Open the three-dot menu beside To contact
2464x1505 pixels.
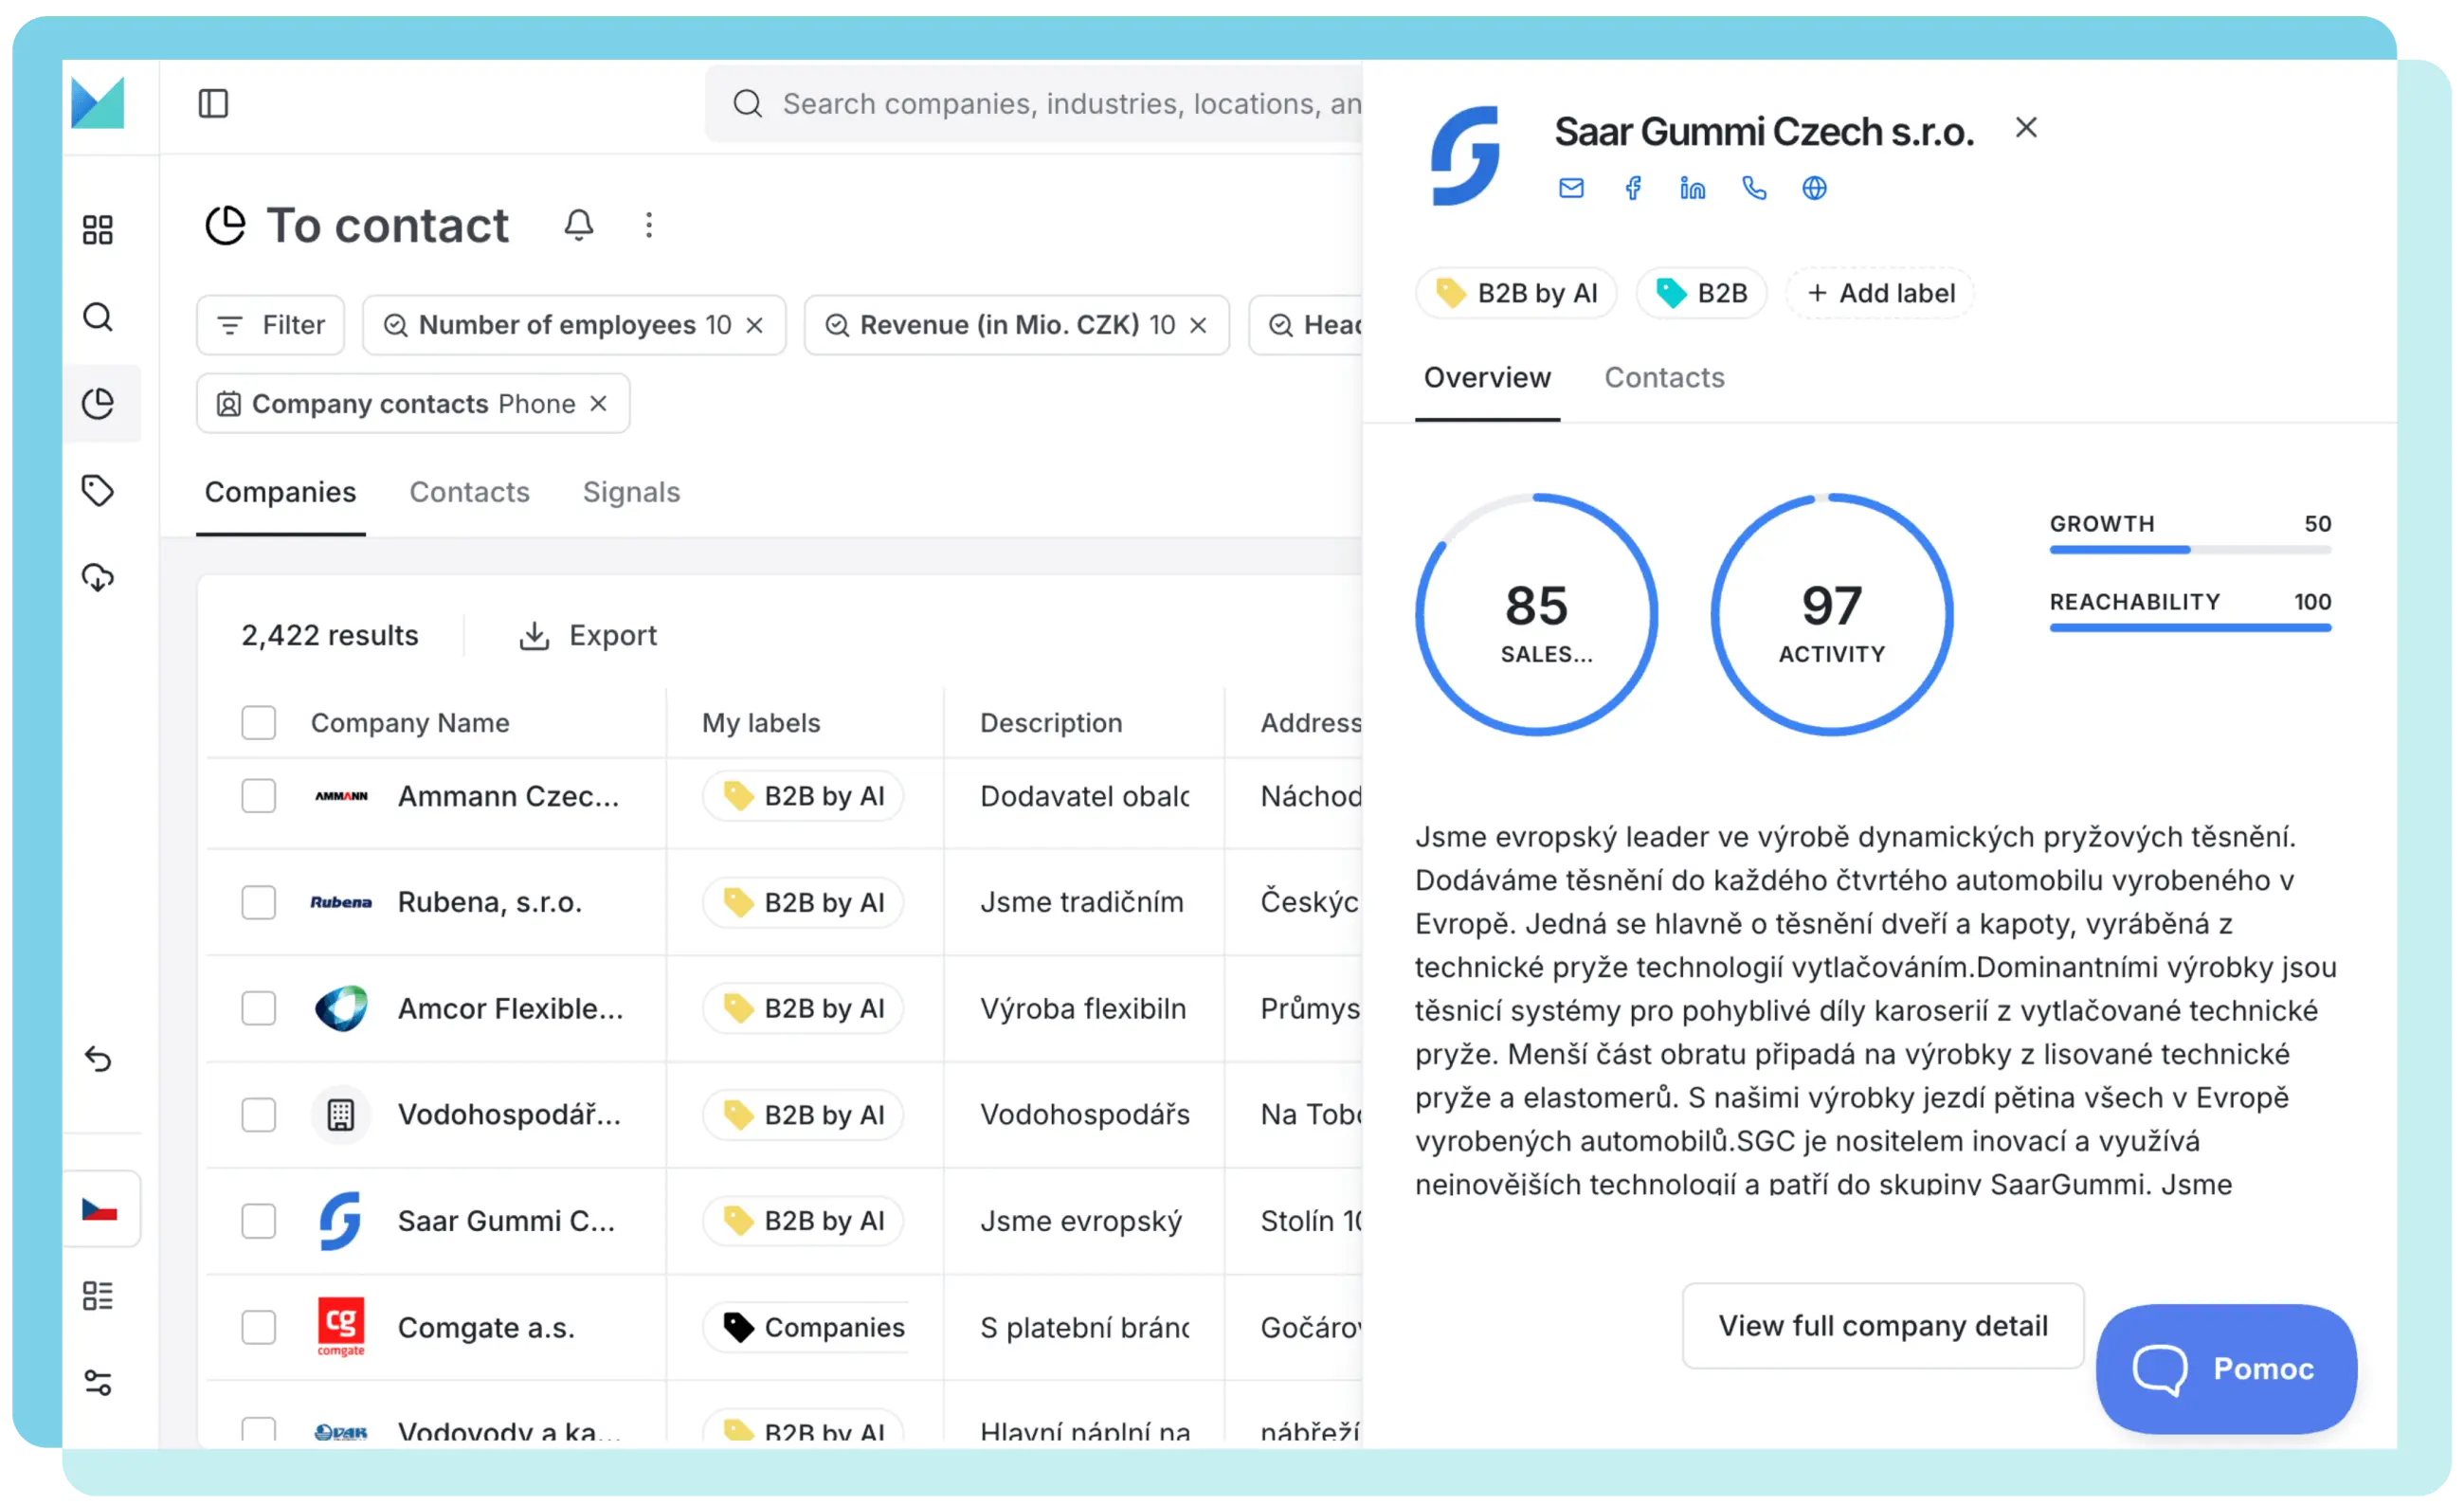649,225
